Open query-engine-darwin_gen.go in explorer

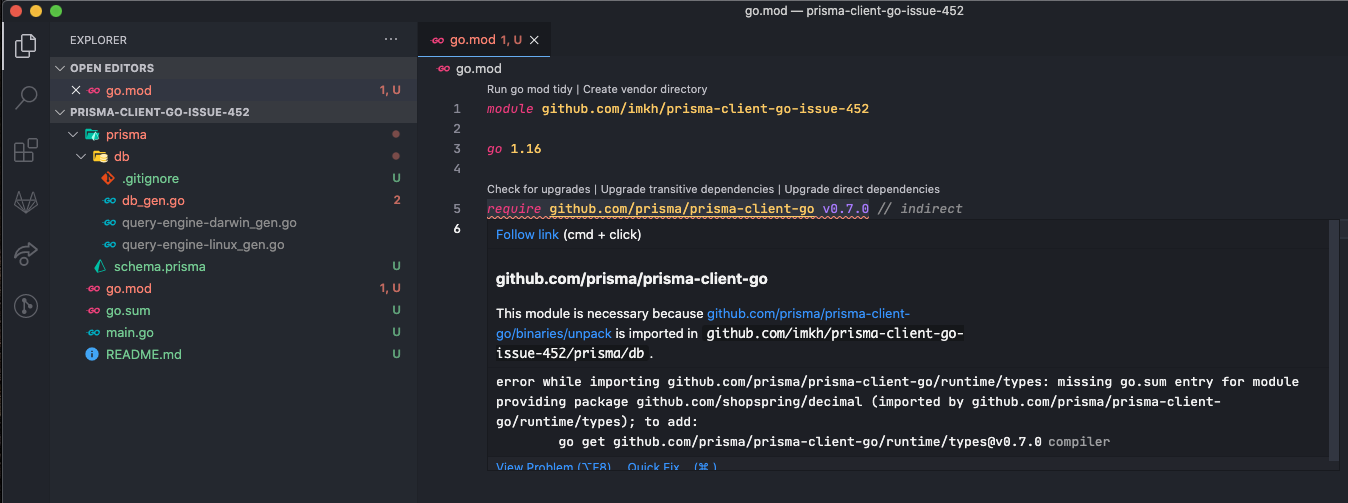point(209,222)
